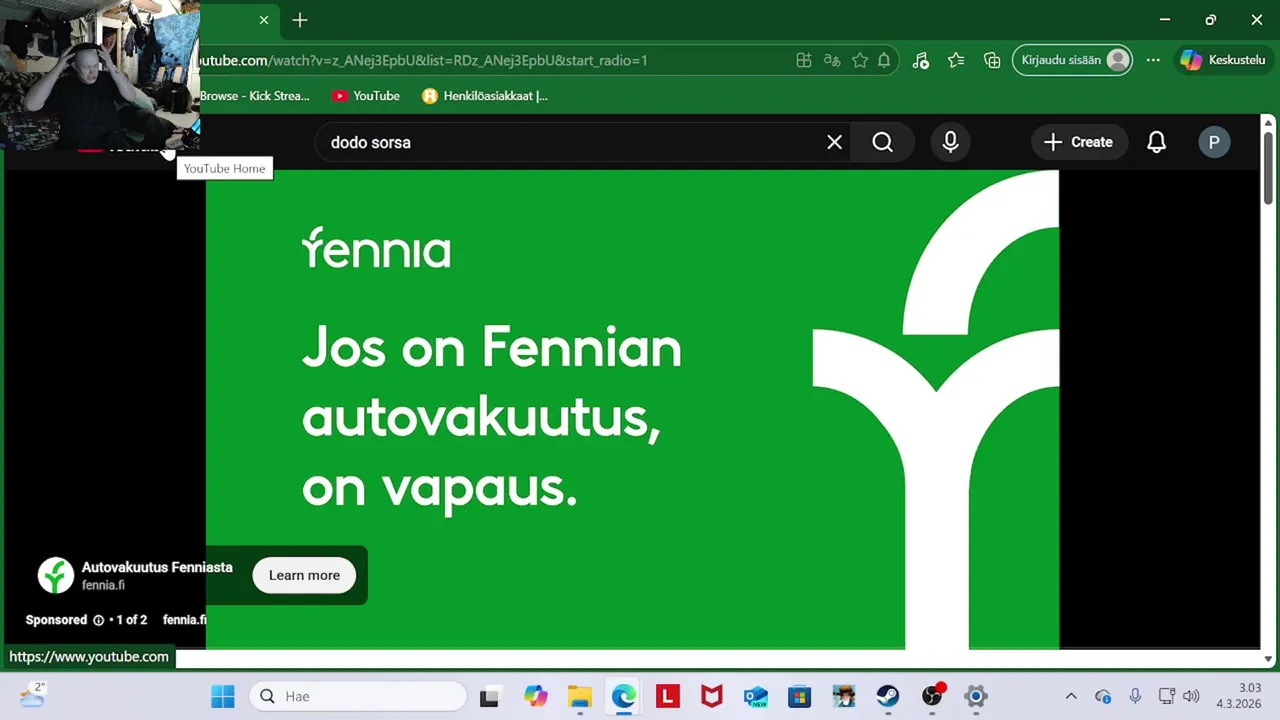Image resolution: width=1280 pixels, height=720 pixels.
Task: Open OBS Studio from the taskbar
Action: click(x=932, y=696)
